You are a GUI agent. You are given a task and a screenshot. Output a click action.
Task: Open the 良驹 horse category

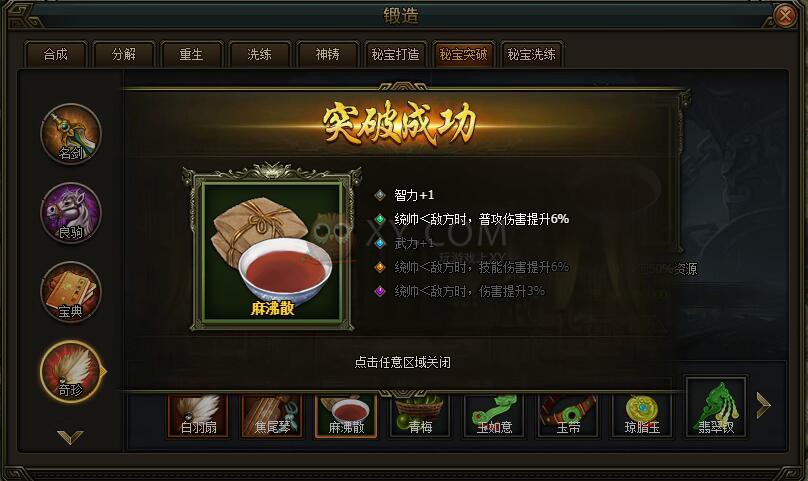pos(71,213)
